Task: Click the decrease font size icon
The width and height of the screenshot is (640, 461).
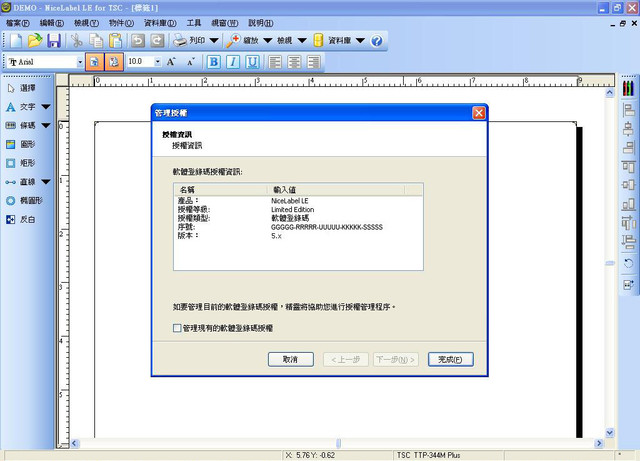Action: click(x=191, y=62)
